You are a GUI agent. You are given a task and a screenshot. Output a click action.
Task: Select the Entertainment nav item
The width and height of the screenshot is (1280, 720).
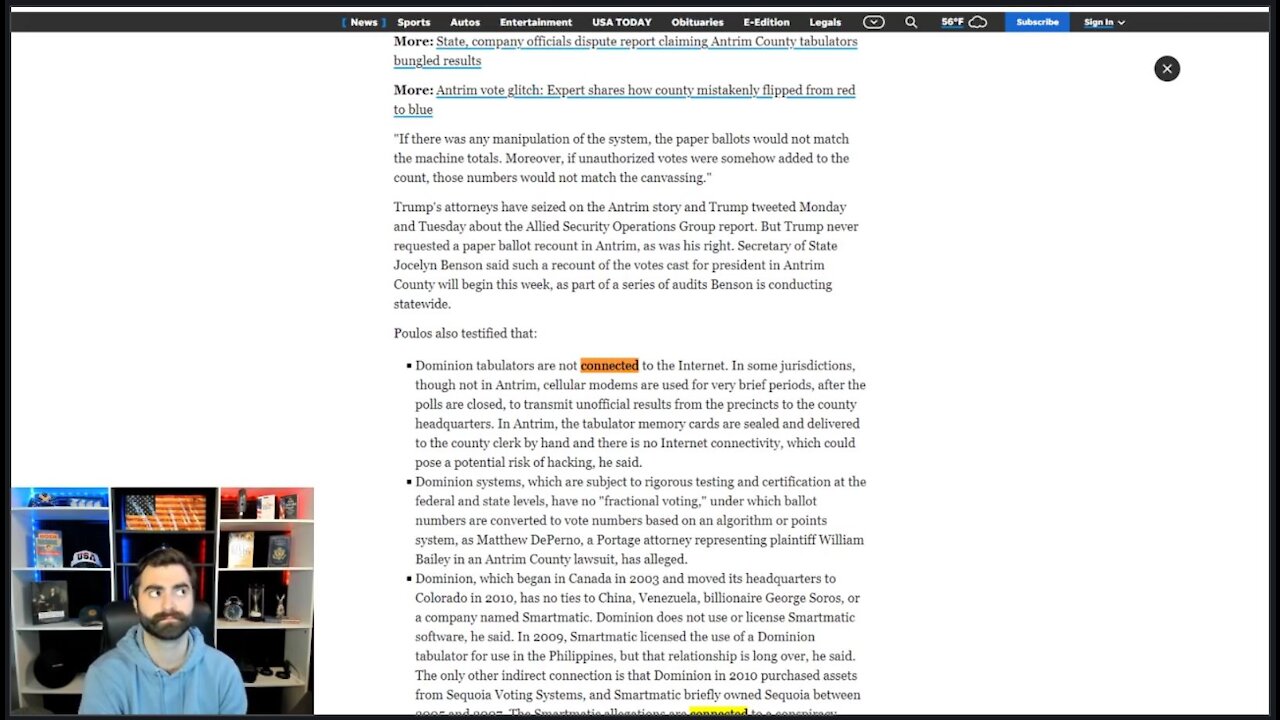[536, 22]
